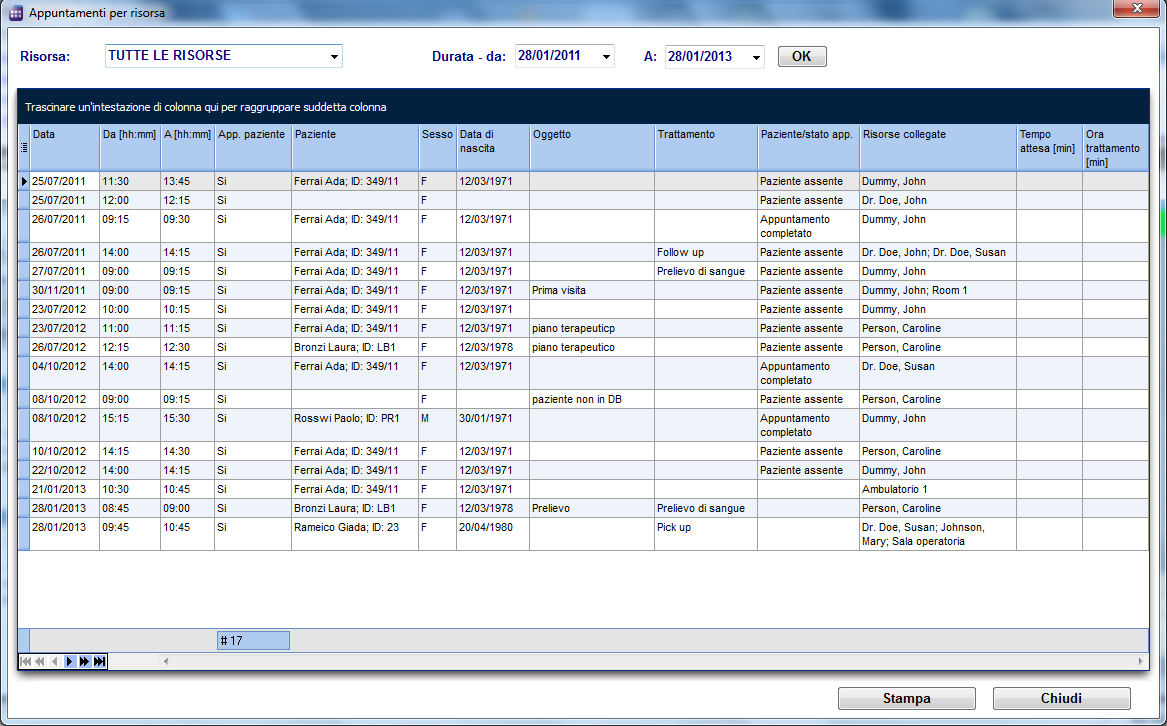
Task: Click Risorse cell Dr. Doe, Susan; Johnson, Mary
Action: click(x=938, y=534)
